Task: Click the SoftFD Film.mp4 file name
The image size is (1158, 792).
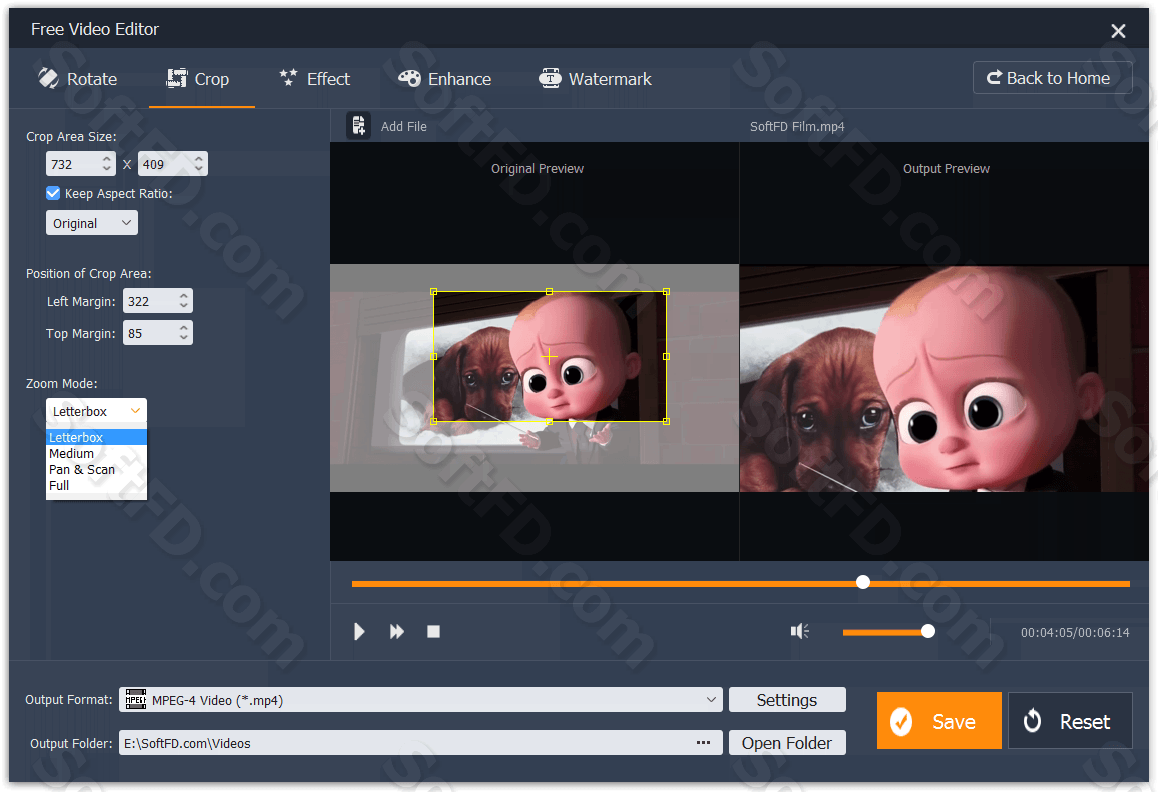Action: point(797,126)
